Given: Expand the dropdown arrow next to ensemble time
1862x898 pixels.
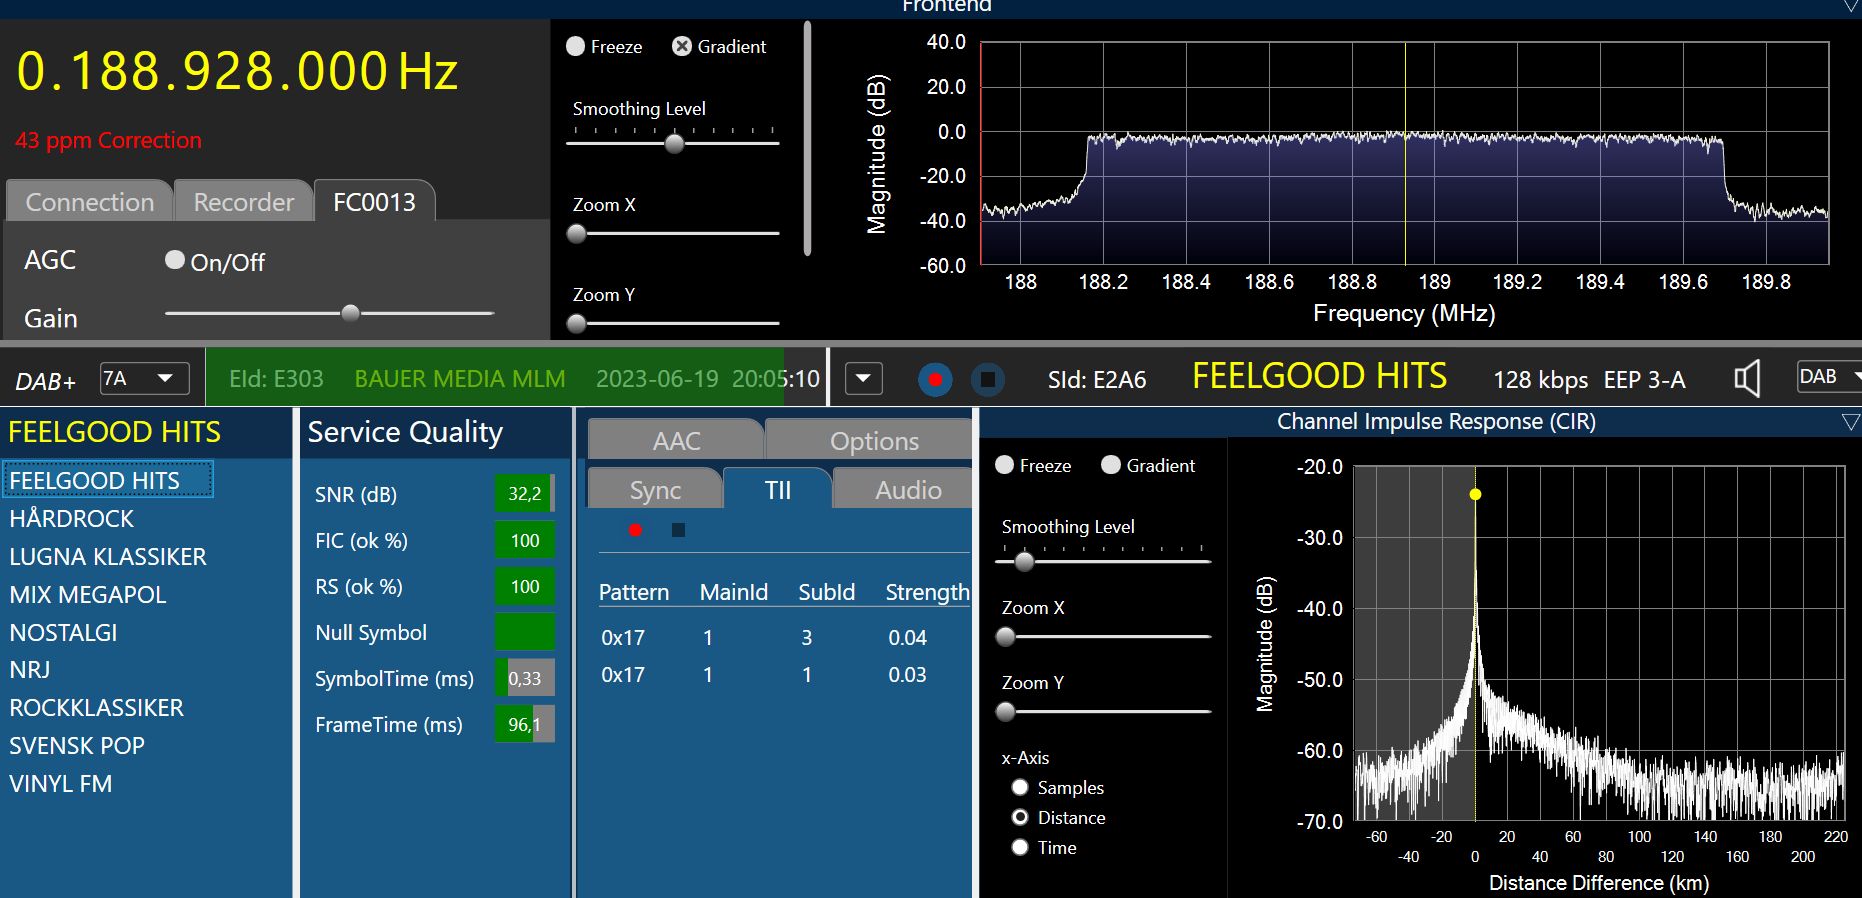Looking at the screenshot, I should point(864,379).
